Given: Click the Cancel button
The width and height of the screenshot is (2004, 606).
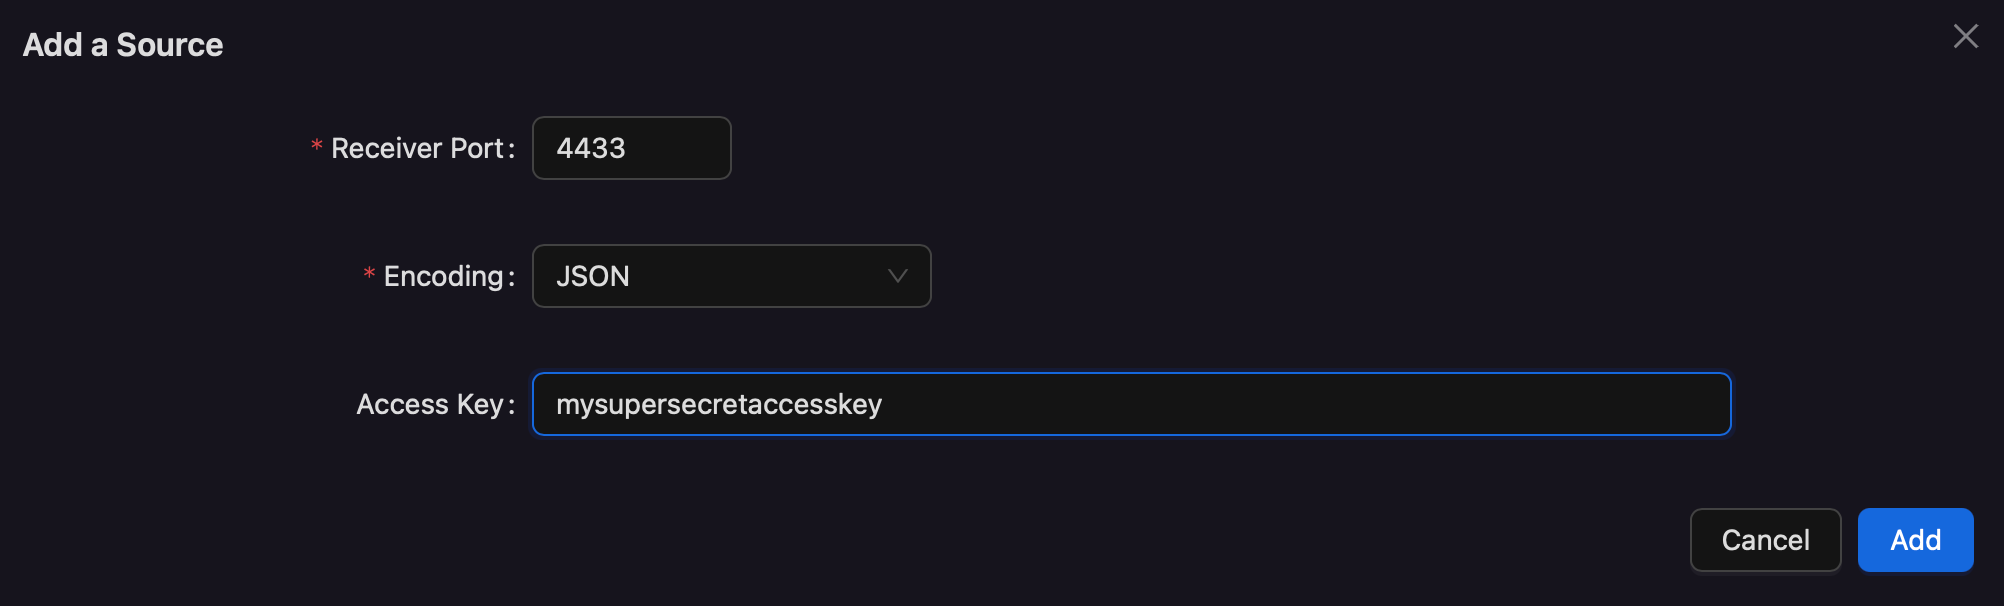Looking at the screenshot, I should [1765, 540].
